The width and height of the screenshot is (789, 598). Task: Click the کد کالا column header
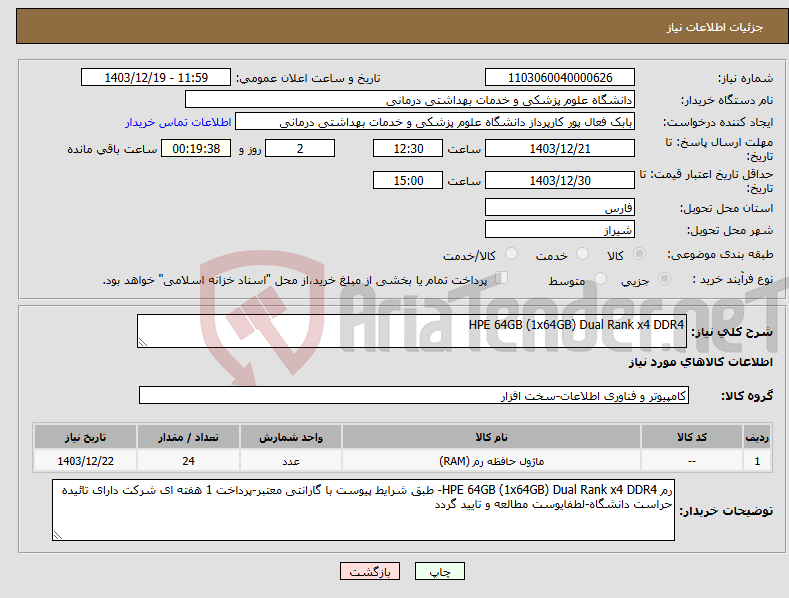coord(692,437)
